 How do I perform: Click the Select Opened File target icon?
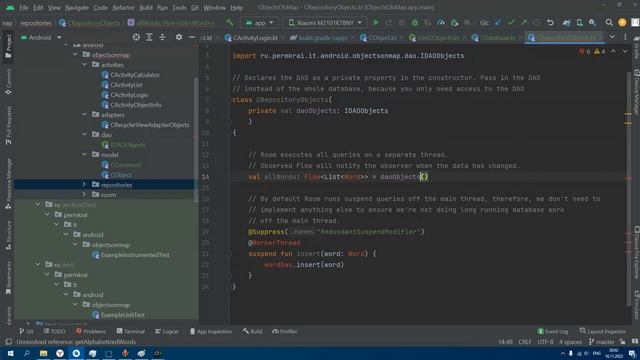(136, 38)
